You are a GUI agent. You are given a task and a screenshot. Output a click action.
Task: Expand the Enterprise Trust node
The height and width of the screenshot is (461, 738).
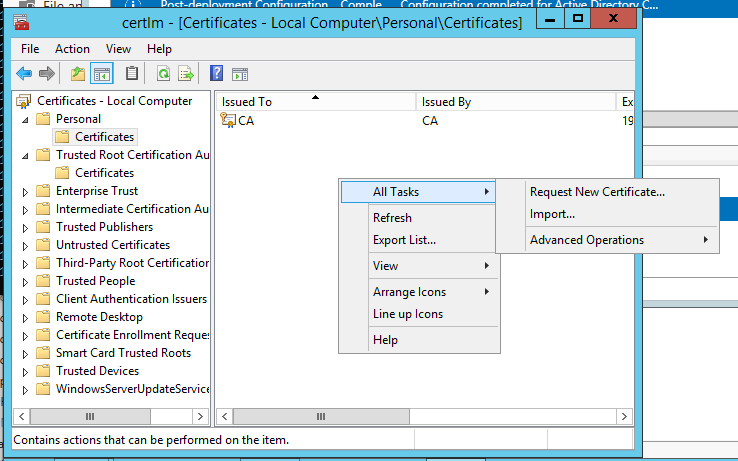[25, 192]
